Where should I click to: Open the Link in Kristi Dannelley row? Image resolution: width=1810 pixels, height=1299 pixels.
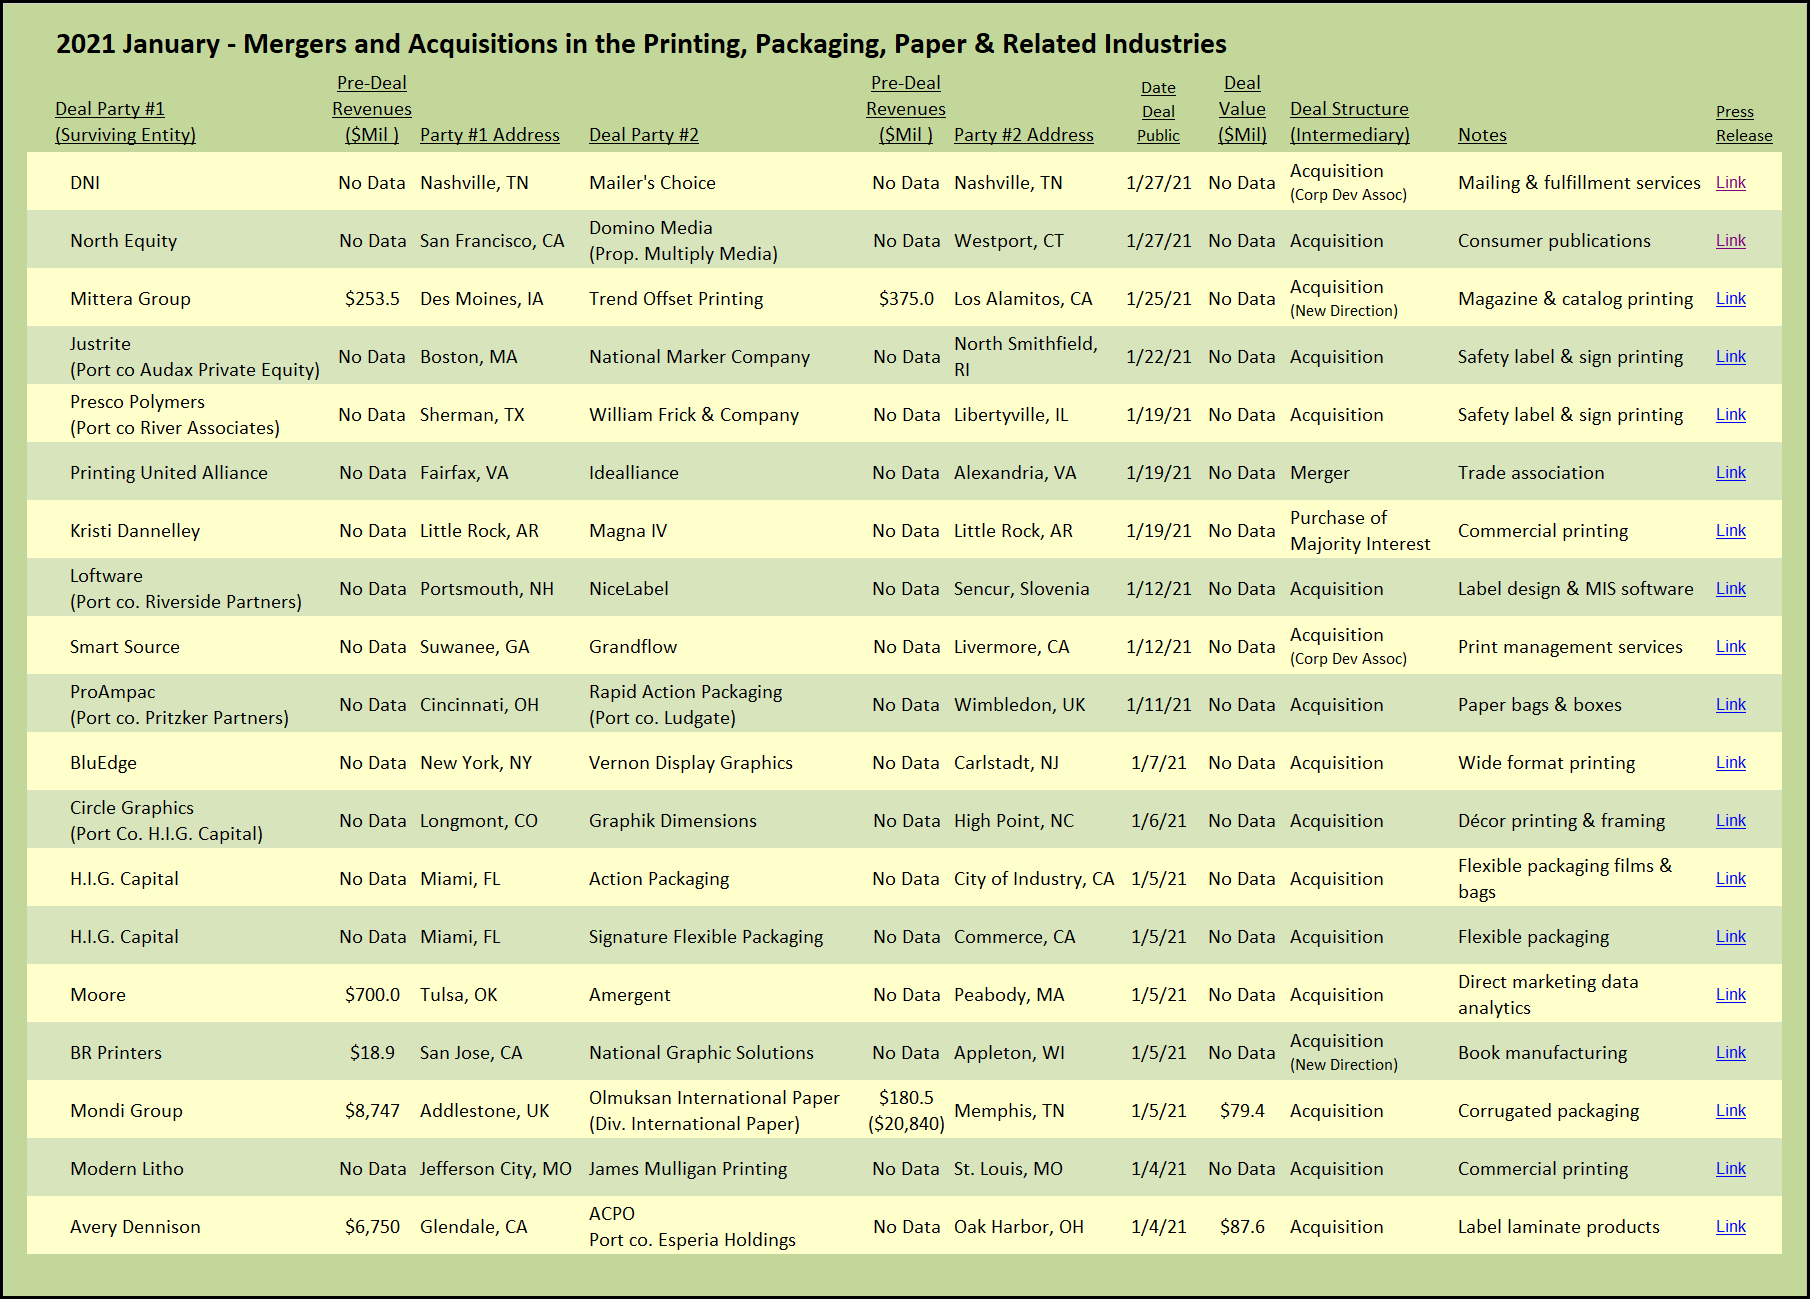(1730, 531)
